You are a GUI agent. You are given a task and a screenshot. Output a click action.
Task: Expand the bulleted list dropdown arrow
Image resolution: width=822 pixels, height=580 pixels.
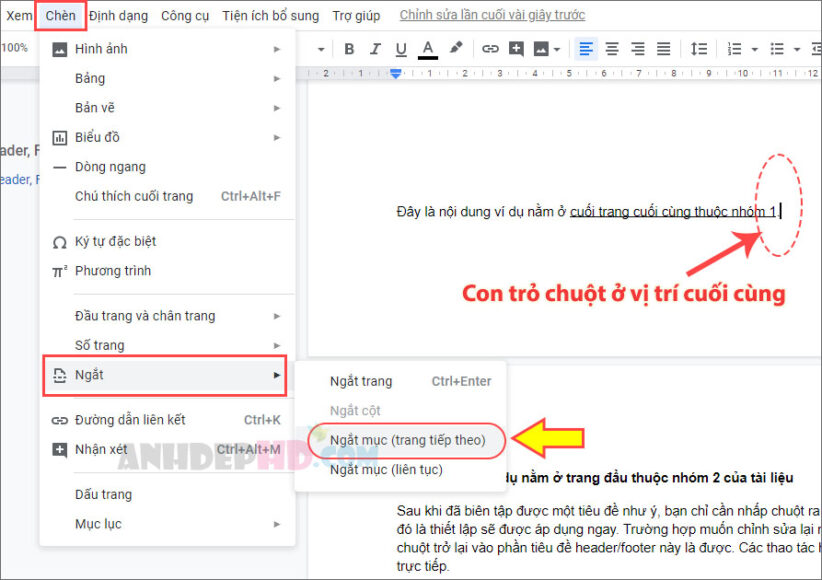tap(797, 49)
